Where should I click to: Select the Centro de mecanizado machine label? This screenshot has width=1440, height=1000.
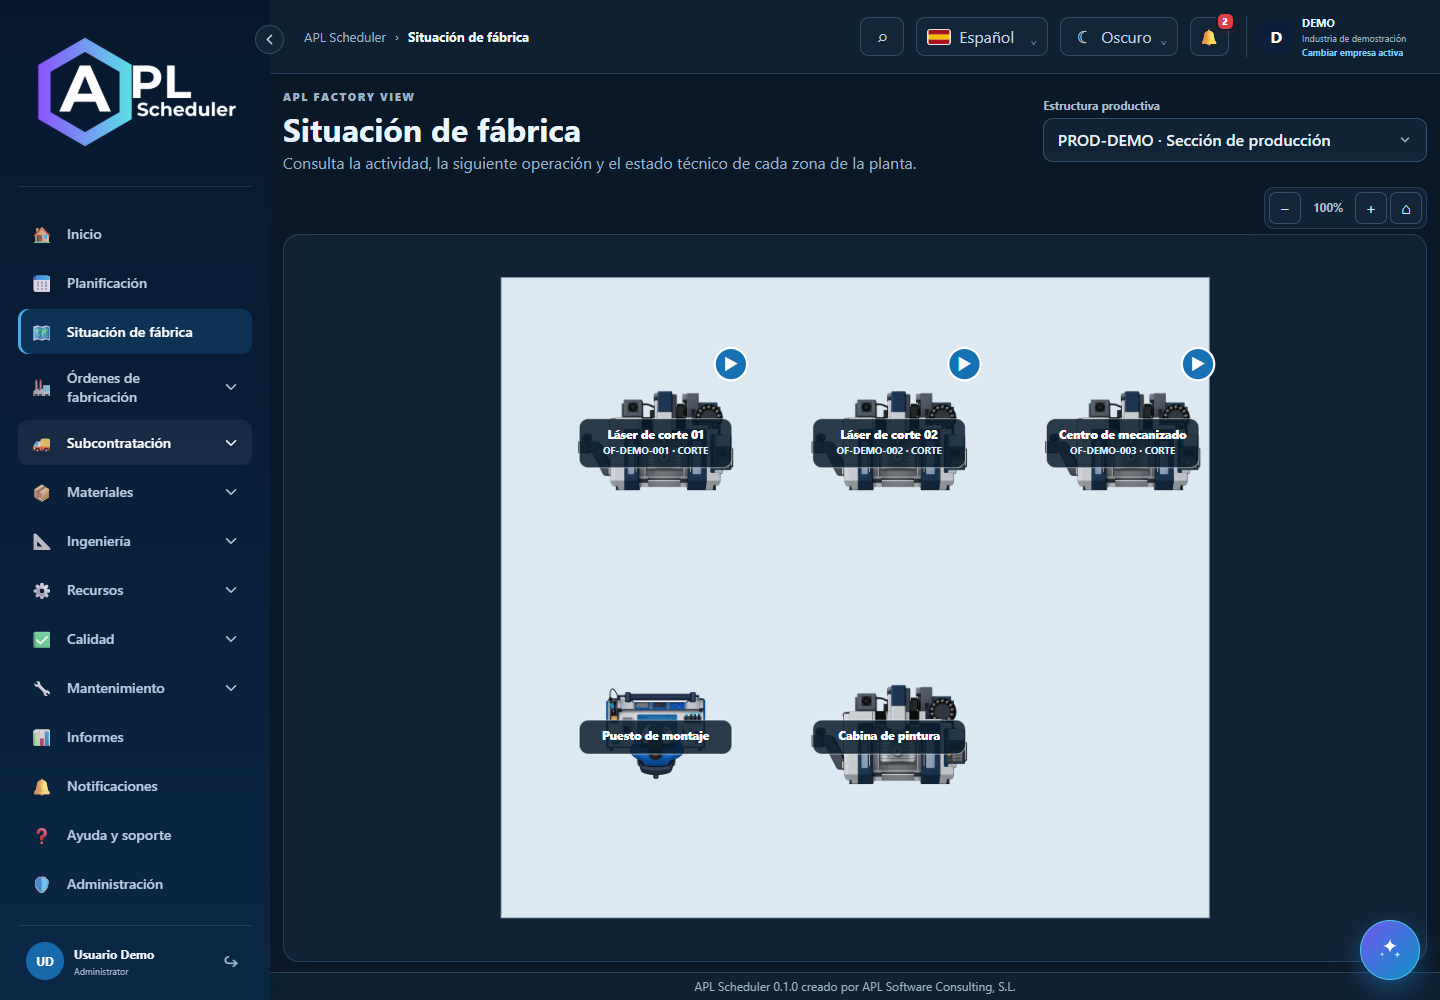click(1122, 442)
